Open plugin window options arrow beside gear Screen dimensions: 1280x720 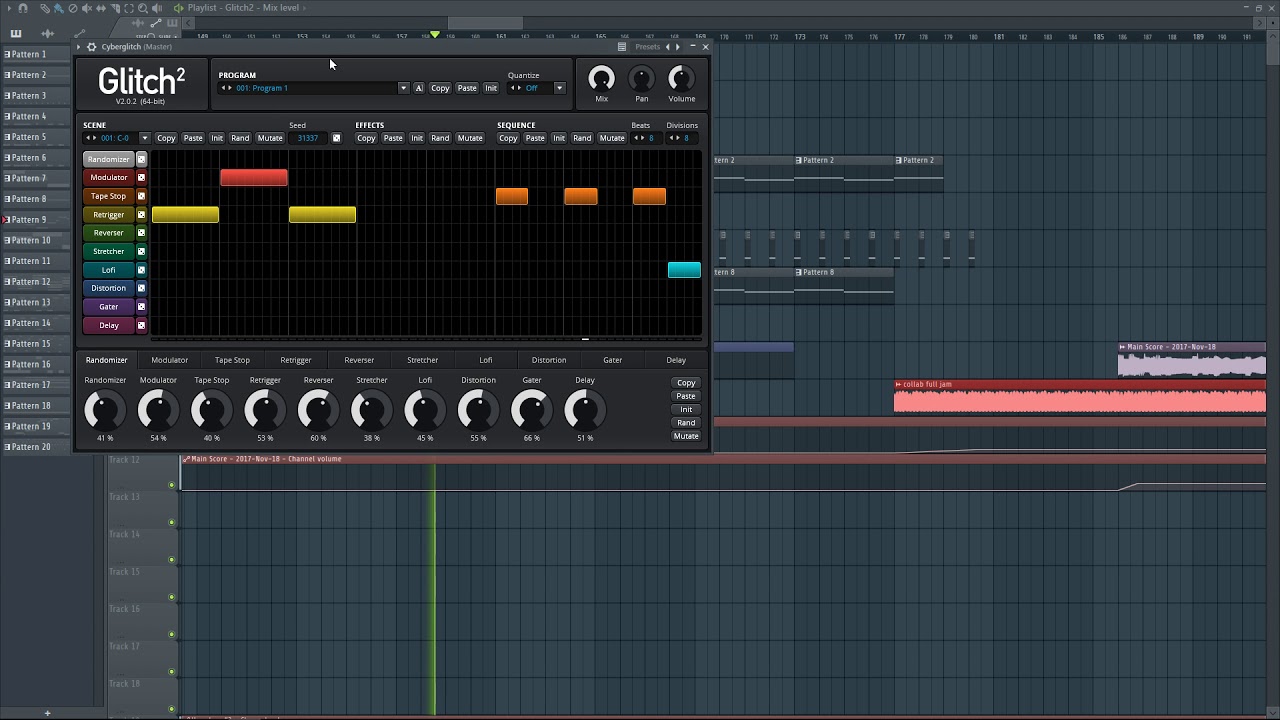tap(79, 47)
